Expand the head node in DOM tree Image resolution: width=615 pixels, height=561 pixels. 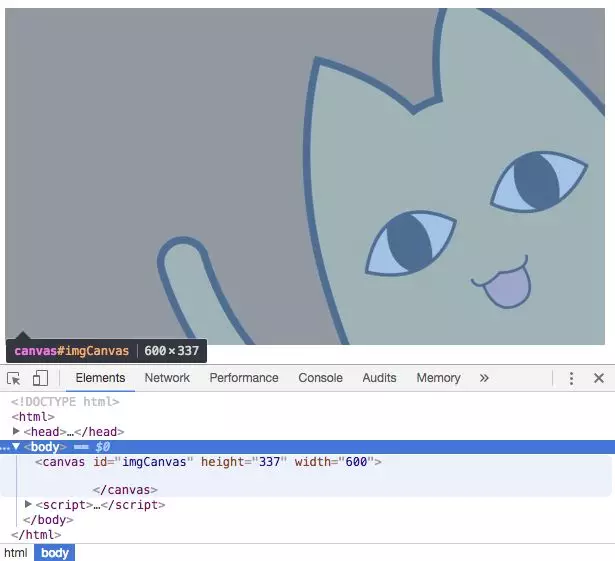tap(16, 431)
